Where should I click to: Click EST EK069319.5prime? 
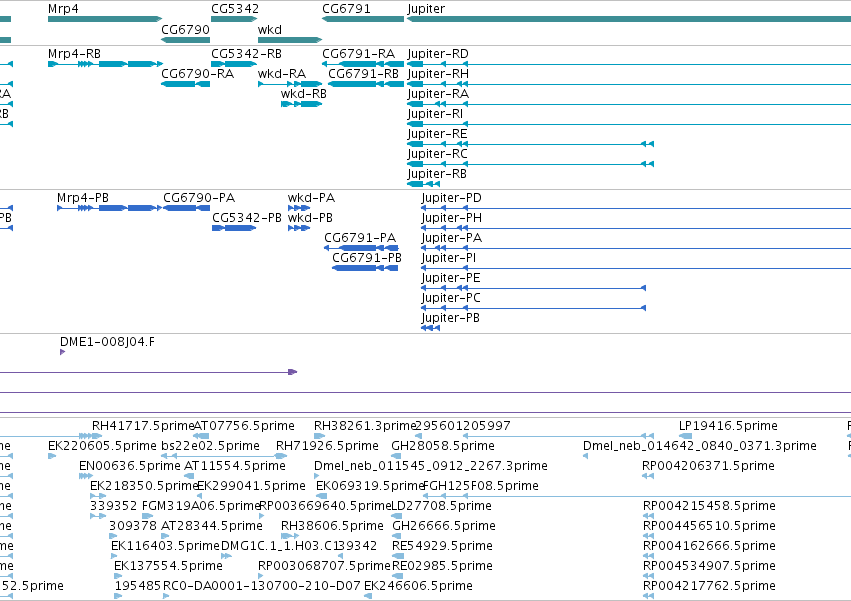369,486
